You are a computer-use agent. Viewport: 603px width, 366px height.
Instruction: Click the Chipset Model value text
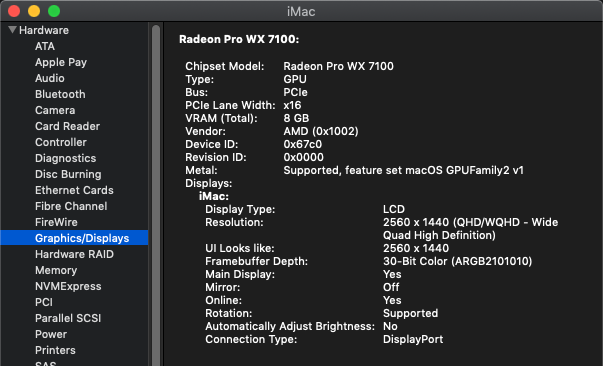click(338, 66)
